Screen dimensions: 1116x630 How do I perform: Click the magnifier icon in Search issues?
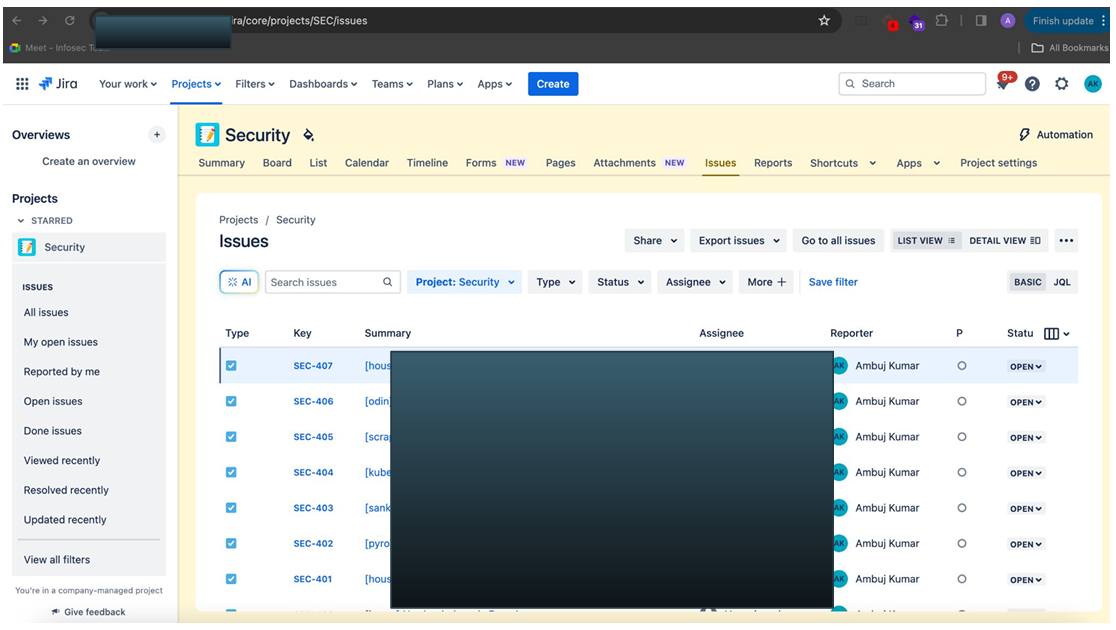tap(387, 282)
